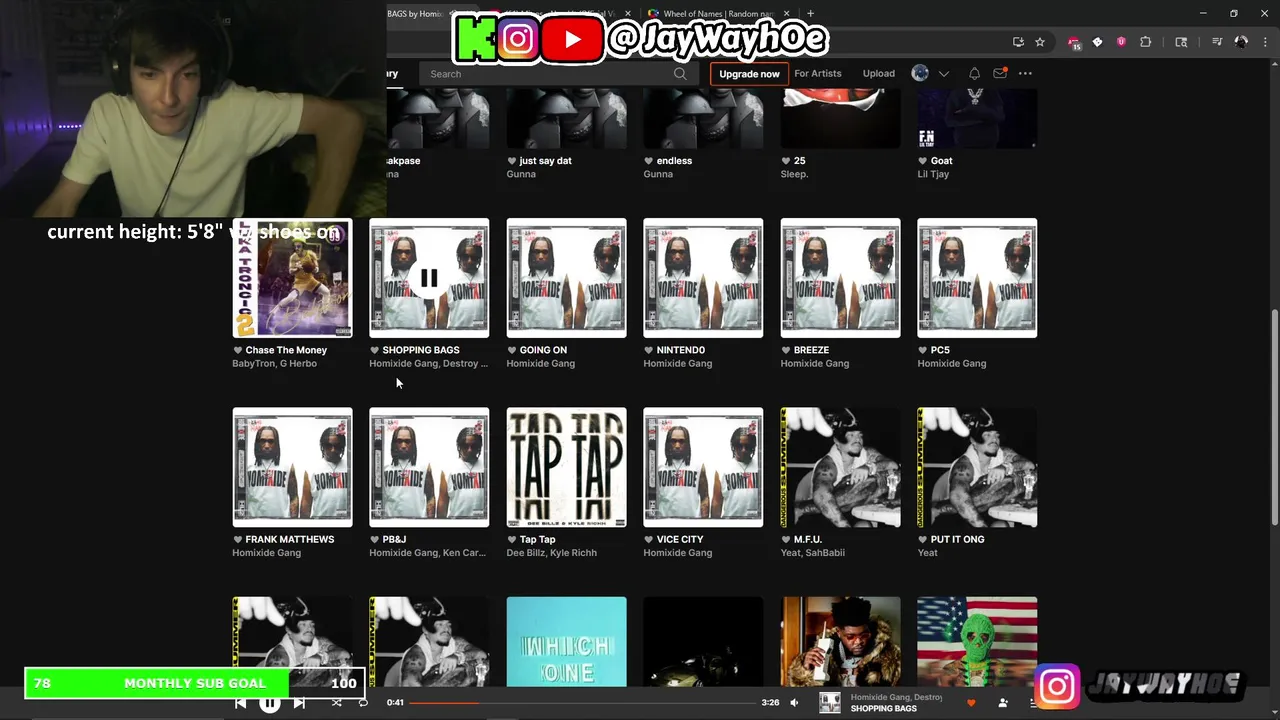Open the BREEZE track title

(x=811, y=350)
